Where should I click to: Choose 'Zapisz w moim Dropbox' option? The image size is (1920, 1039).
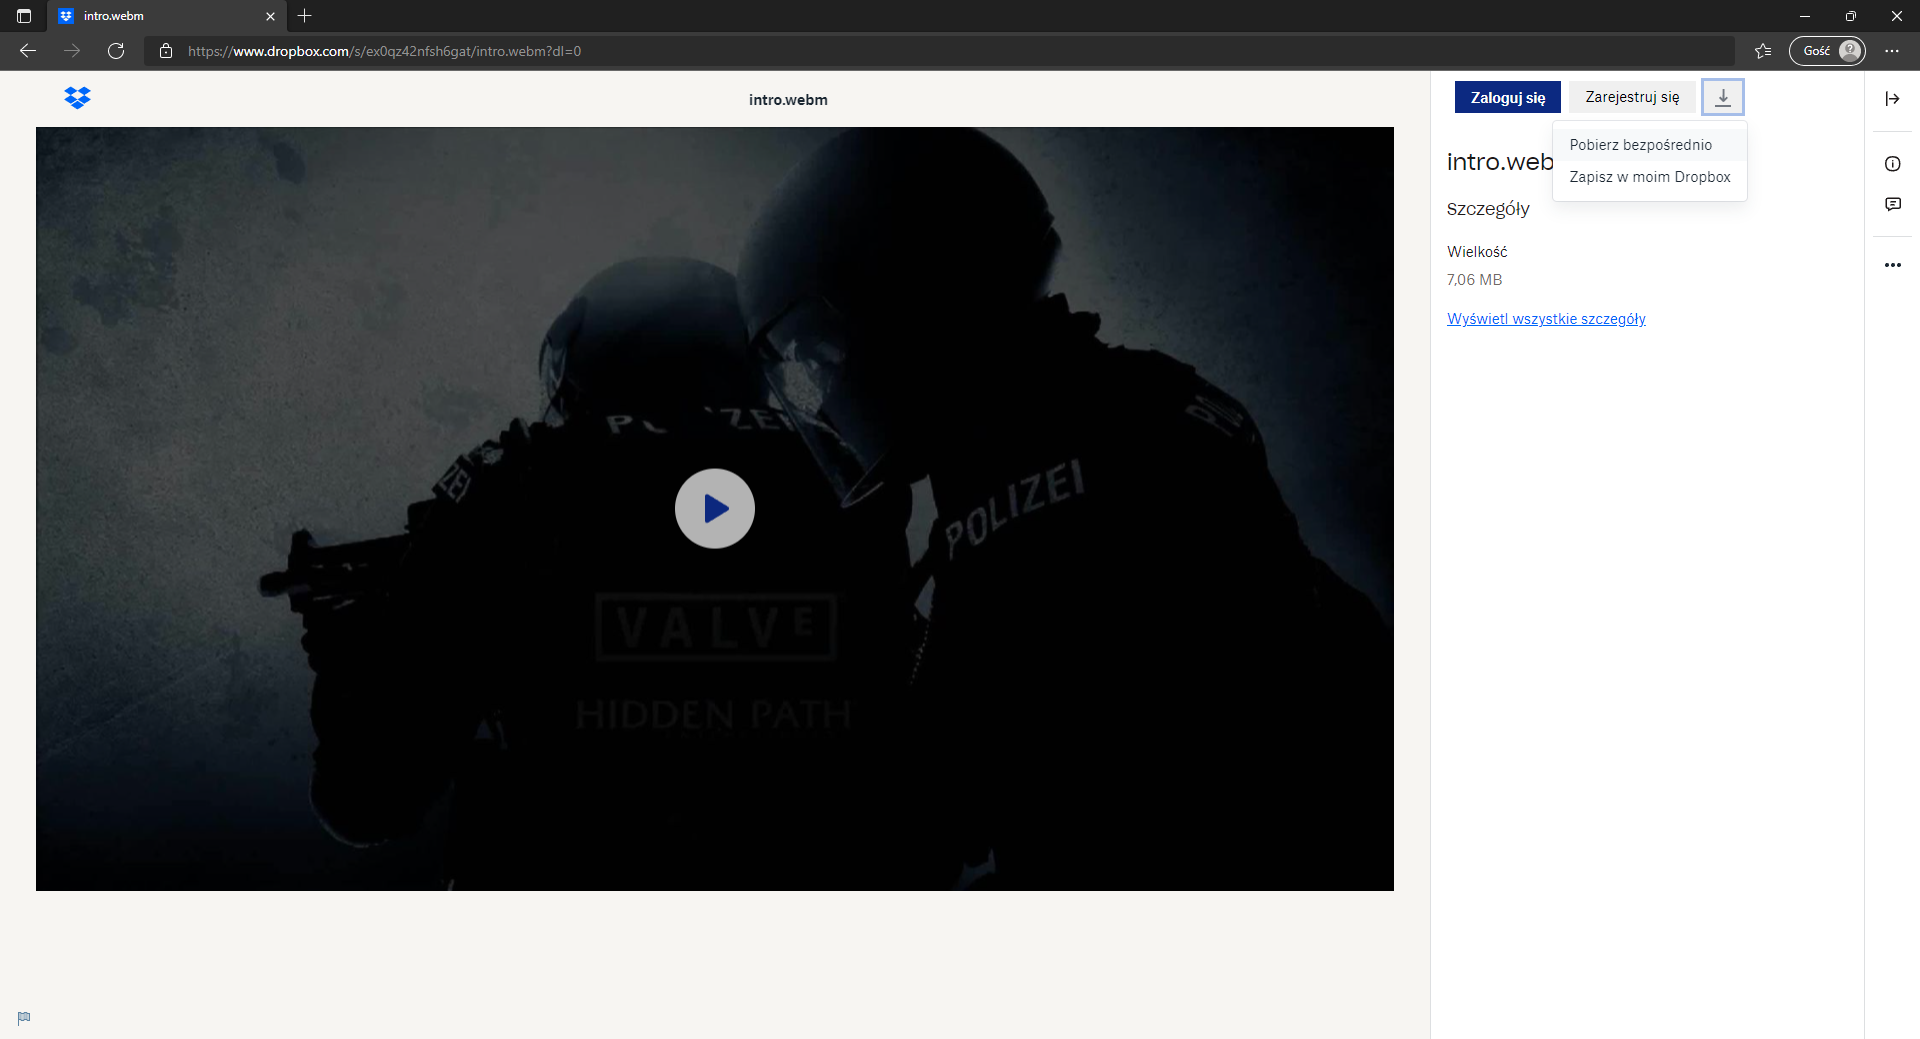(1649, 177)
